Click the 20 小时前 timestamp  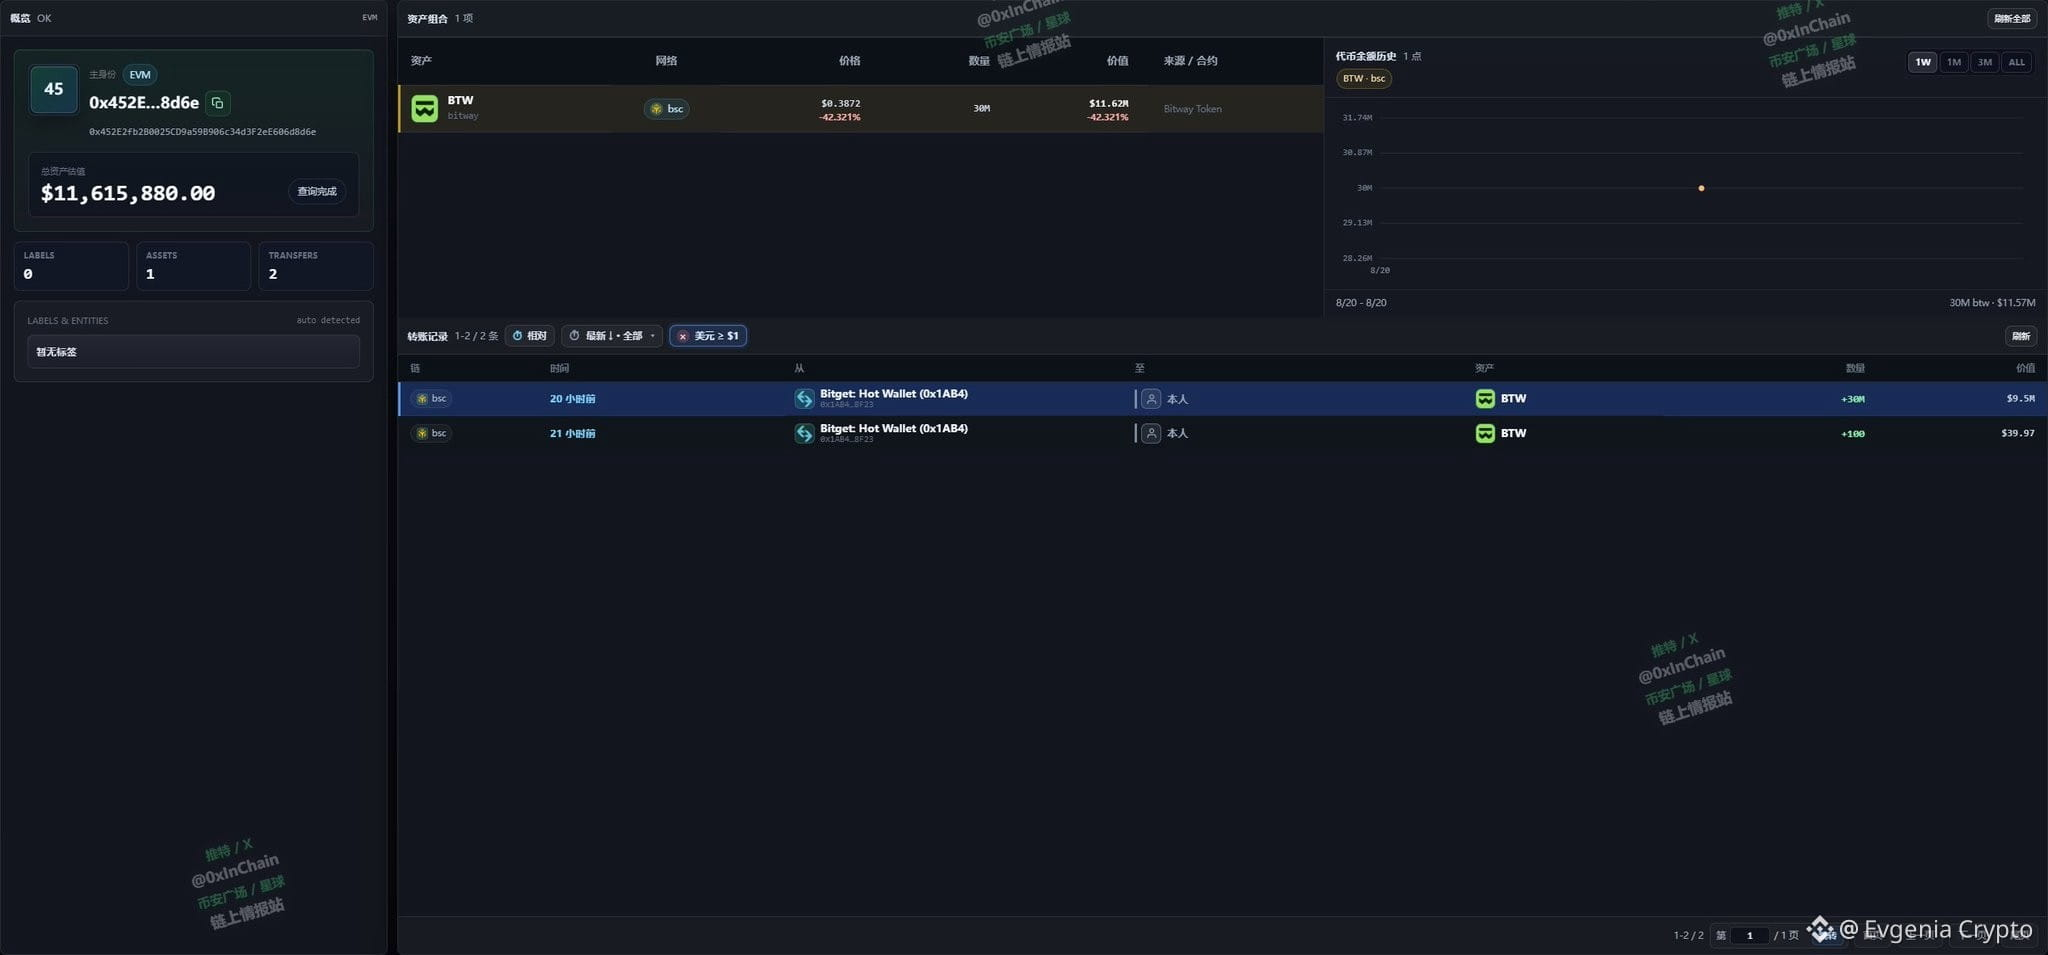[572, 399]
